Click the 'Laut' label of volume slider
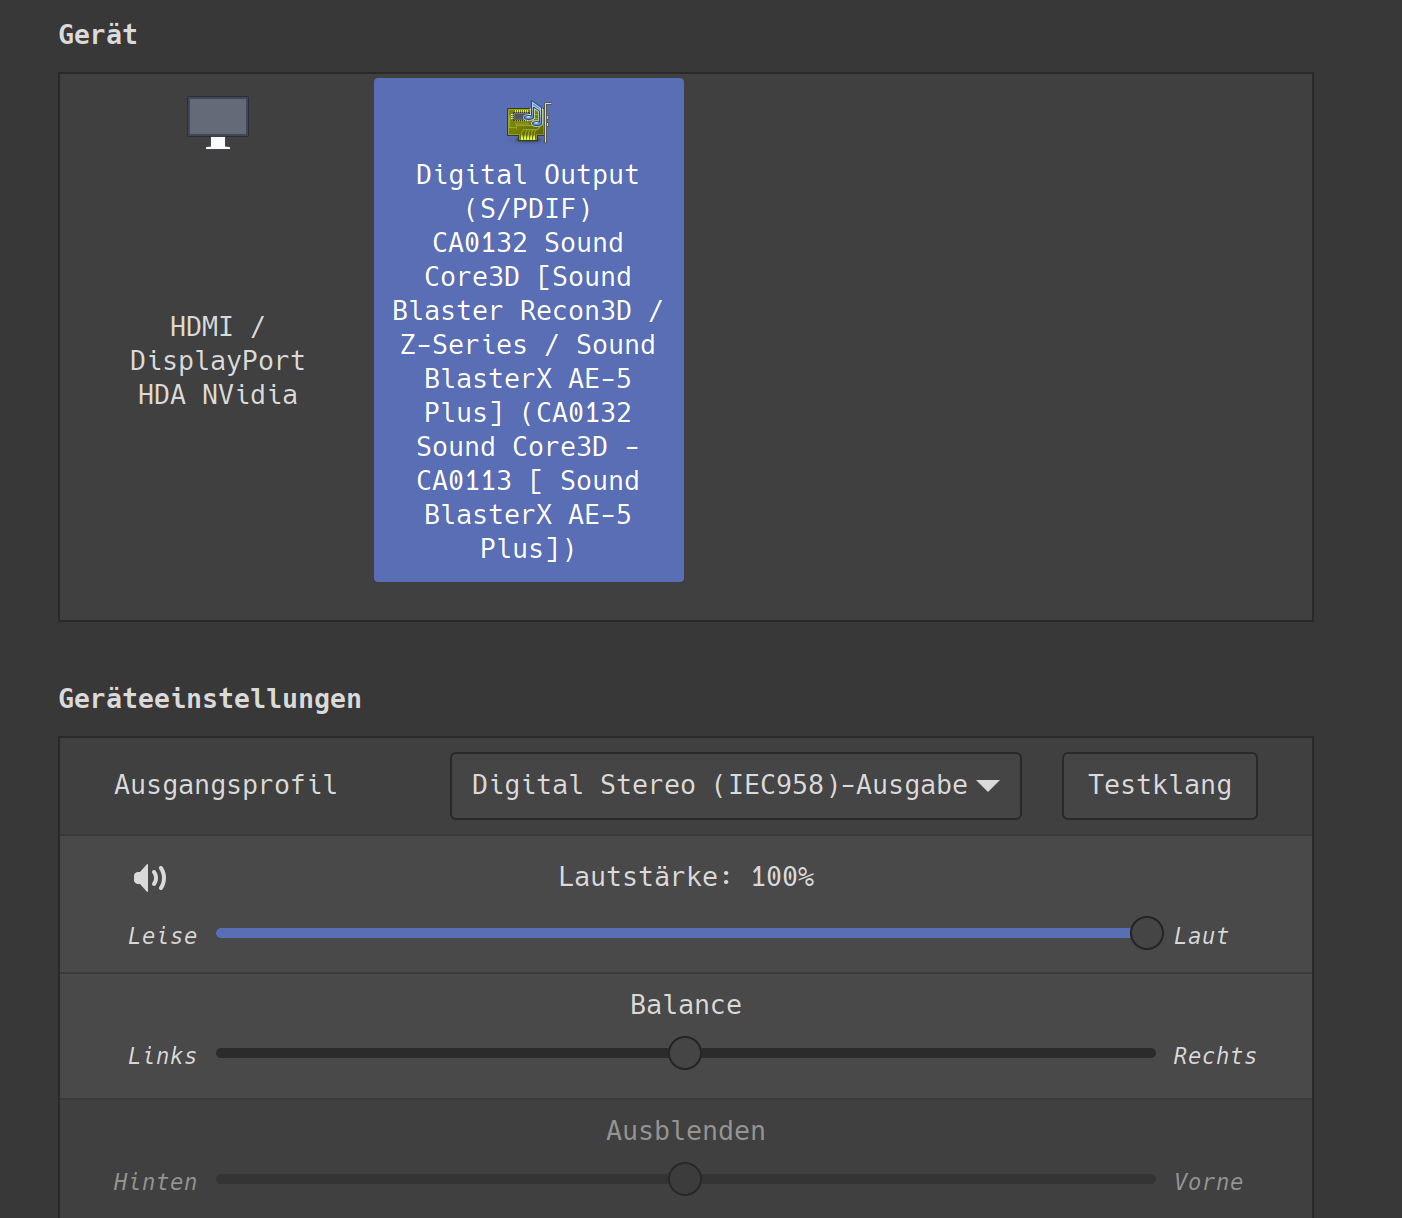This screenshot has width=1402, height=1218. pyautogui.click(x=1200, y=936)
